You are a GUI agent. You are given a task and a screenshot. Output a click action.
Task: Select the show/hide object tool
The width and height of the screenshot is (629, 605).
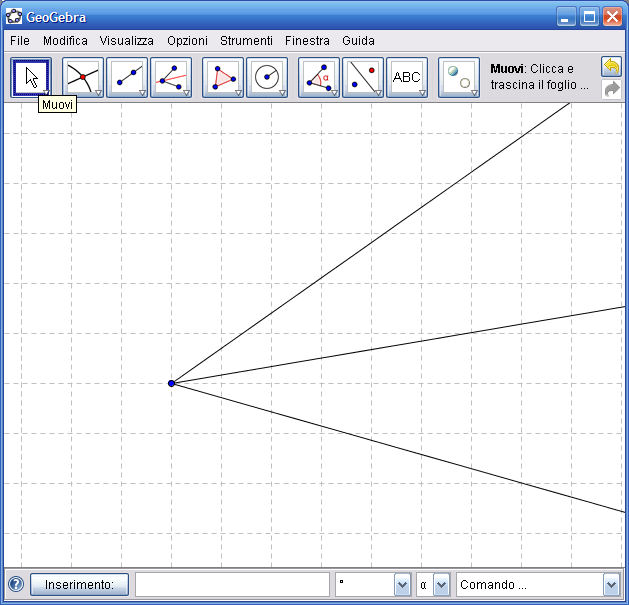pos(459,77)
